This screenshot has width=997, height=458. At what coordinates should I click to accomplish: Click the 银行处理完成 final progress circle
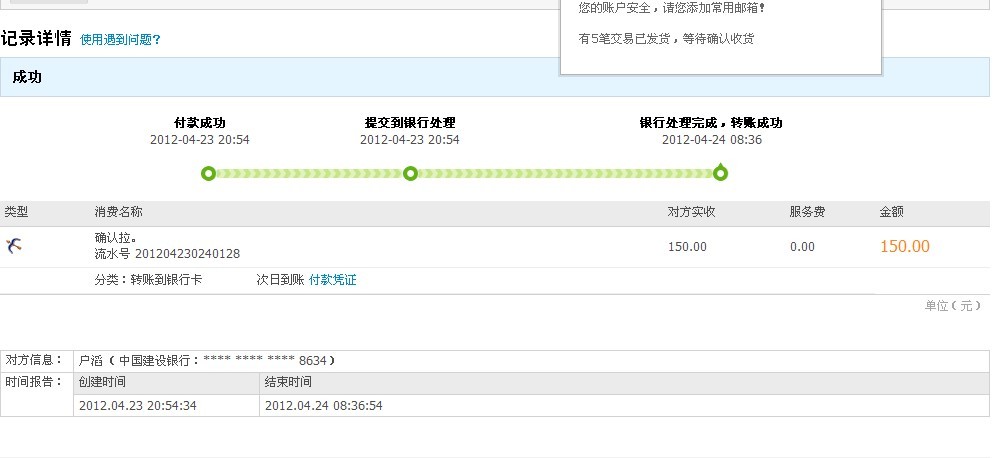coord(721,174)
